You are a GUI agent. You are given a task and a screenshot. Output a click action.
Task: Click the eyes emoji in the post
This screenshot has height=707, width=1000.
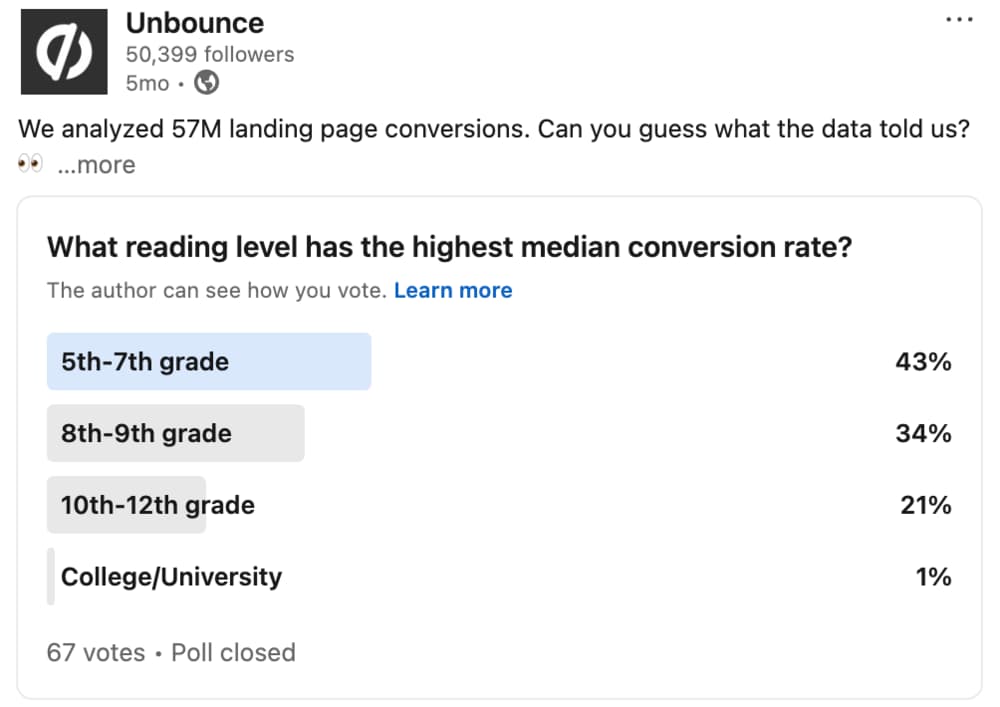31,164
